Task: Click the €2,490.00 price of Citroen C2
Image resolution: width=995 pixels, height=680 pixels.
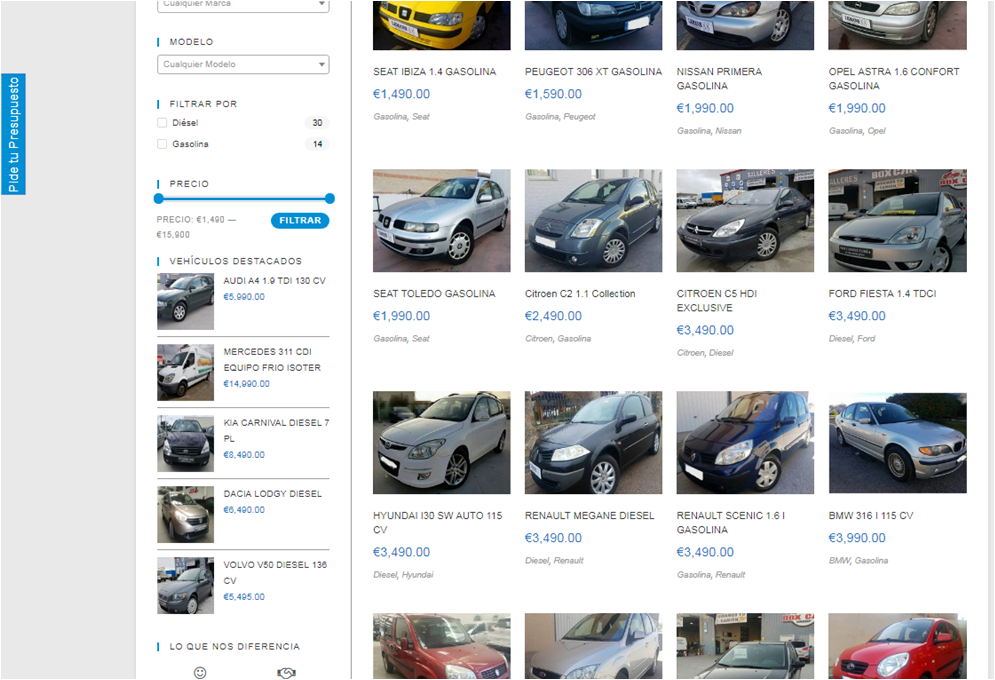Action: pos(553,316)
